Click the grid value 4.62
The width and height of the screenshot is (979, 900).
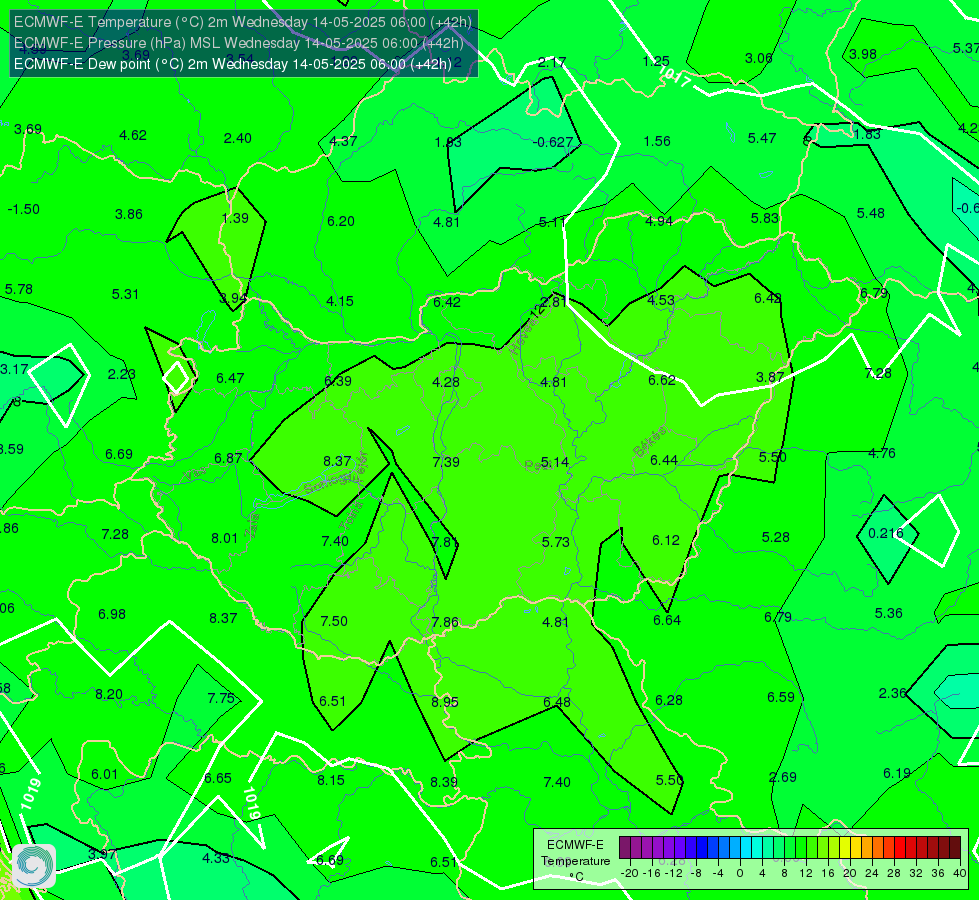(x=133, y=136)
